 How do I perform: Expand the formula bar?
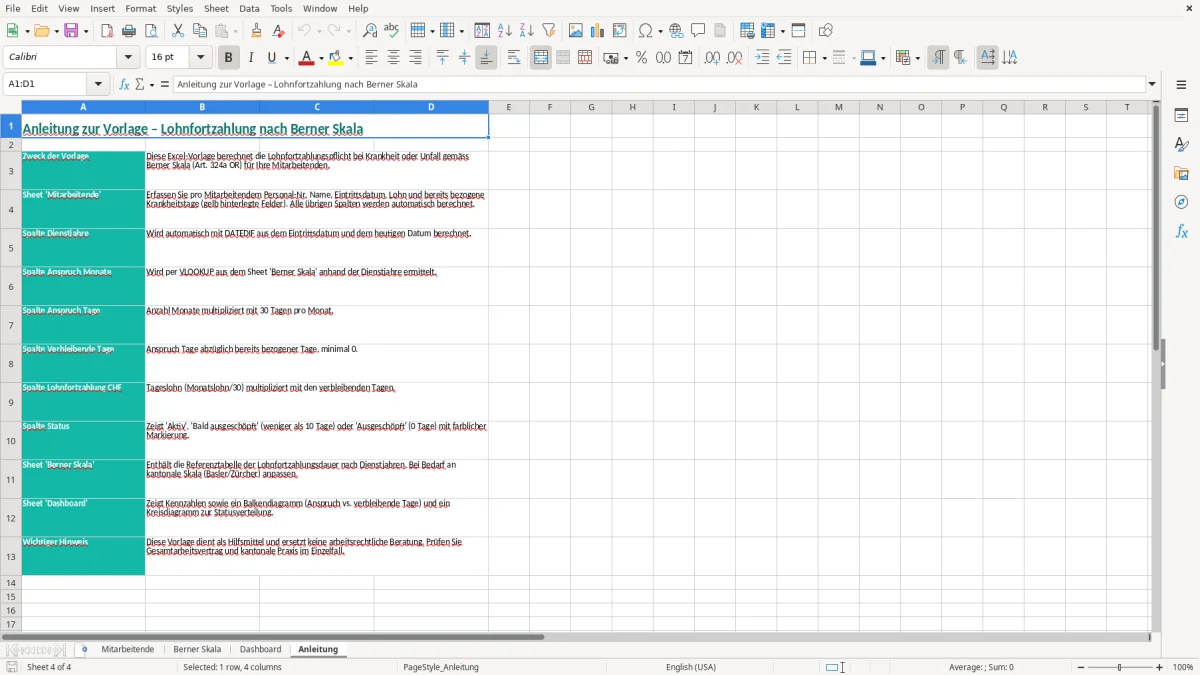1152,85
